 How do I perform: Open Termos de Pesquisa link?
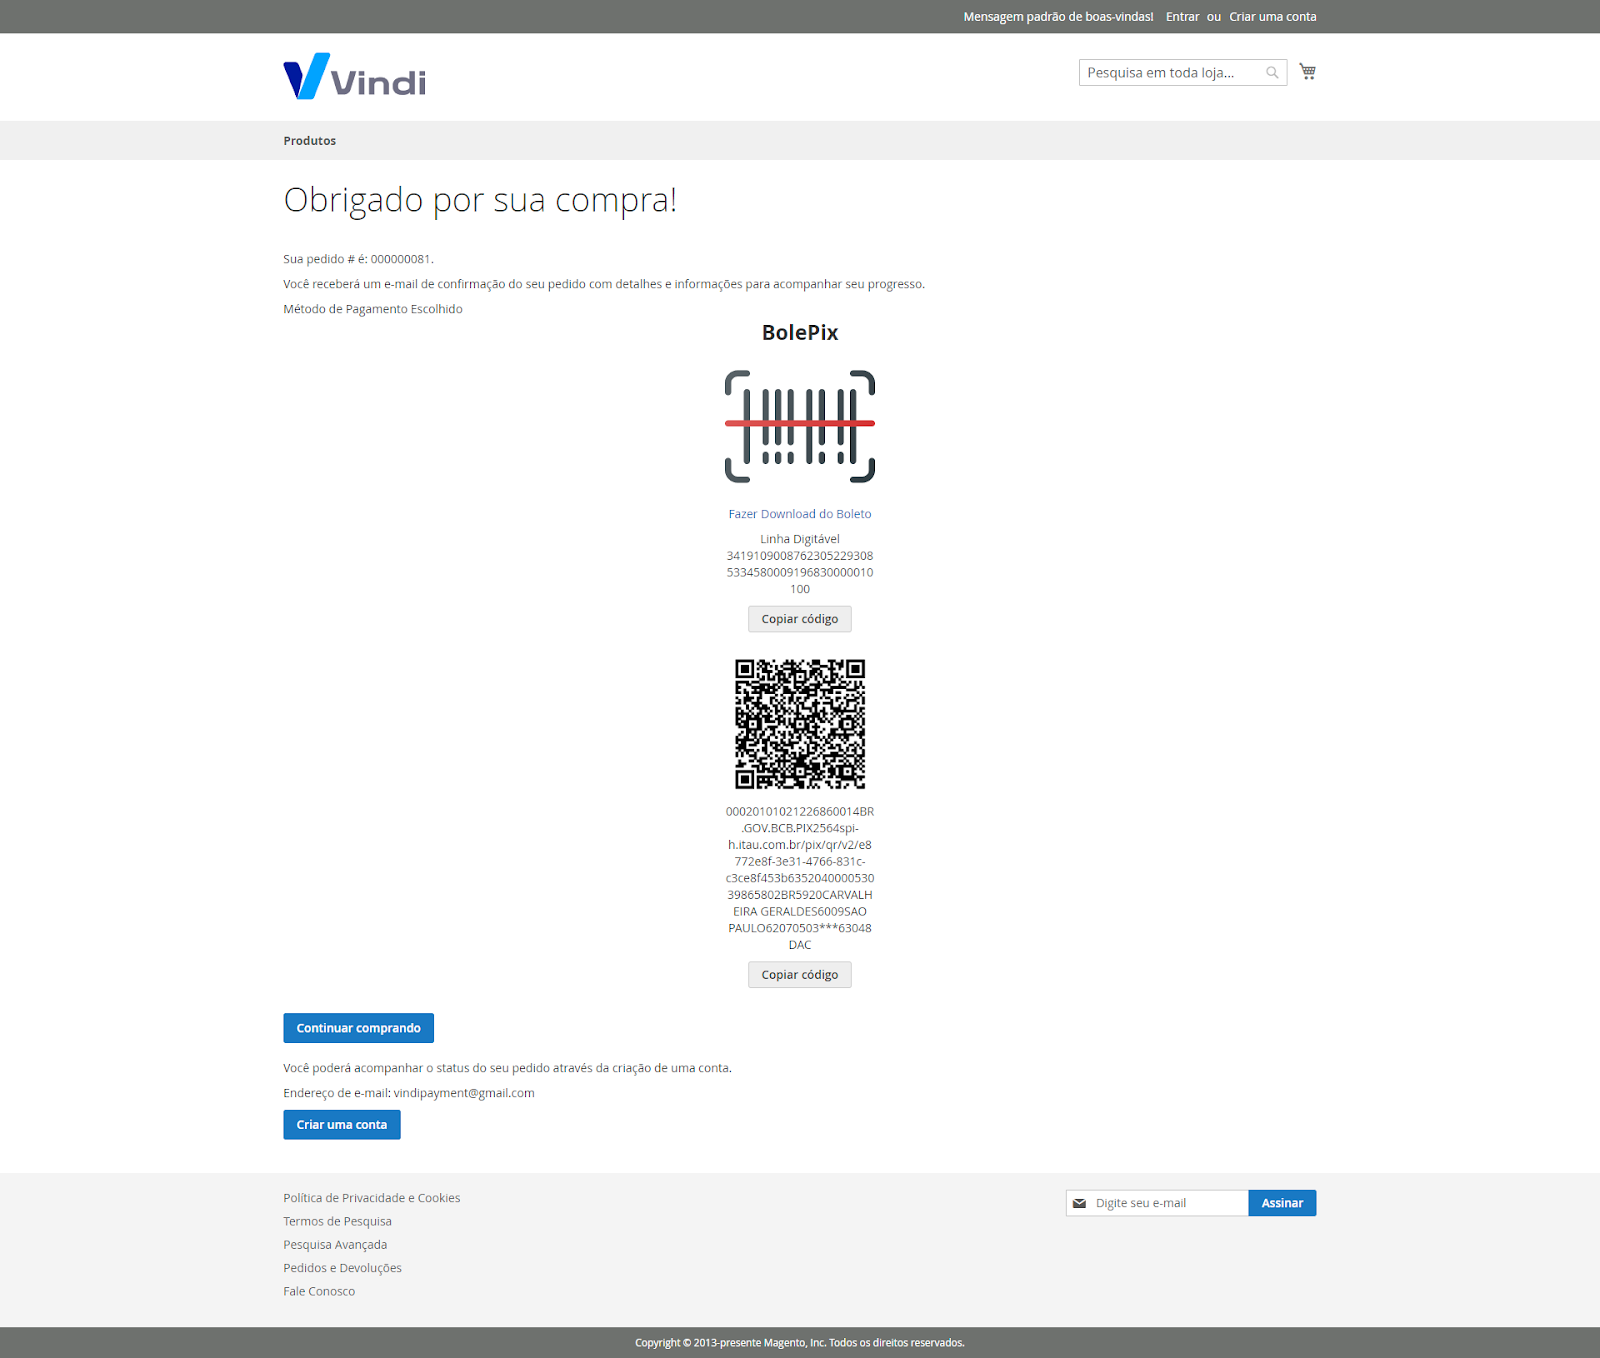tap(337, 1221)
